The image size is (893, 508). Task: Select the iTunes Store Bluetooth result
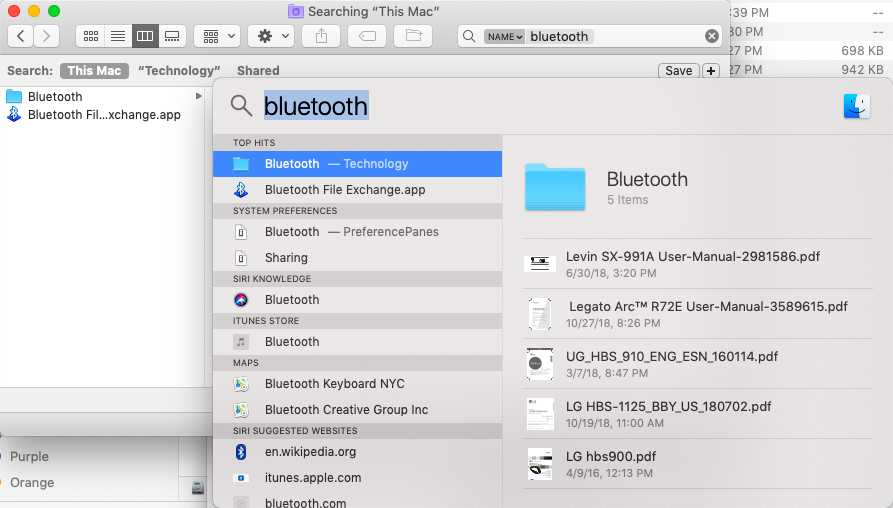coord(358,342)
